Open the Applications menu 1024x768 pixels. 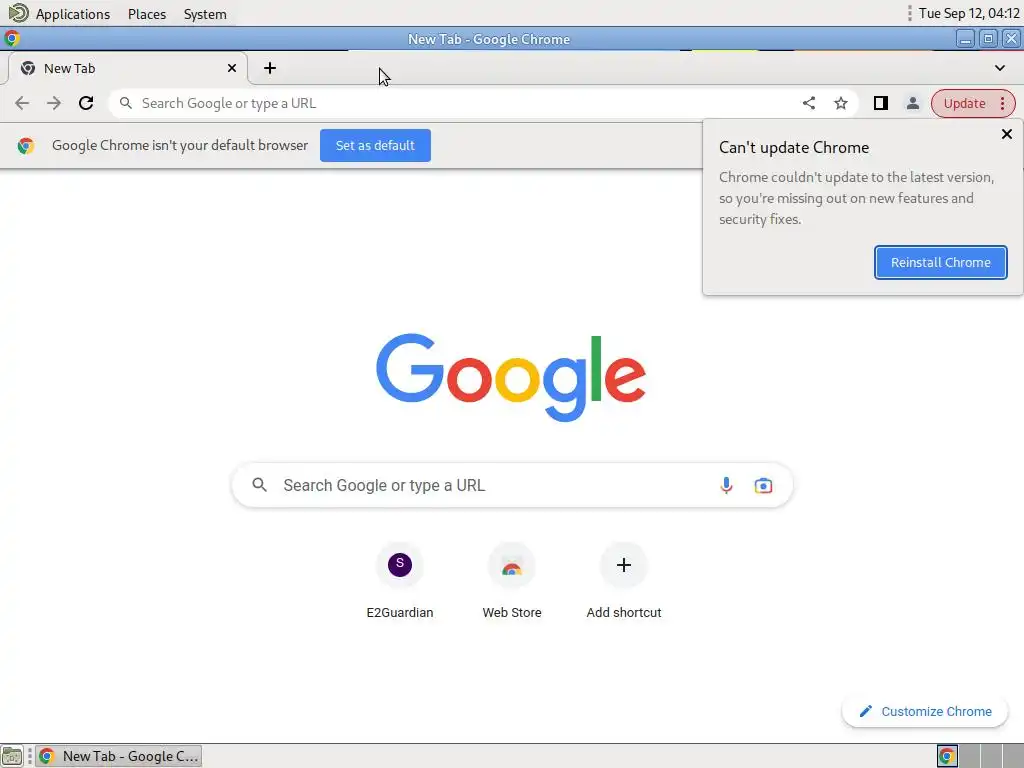(x=72, y=14)
